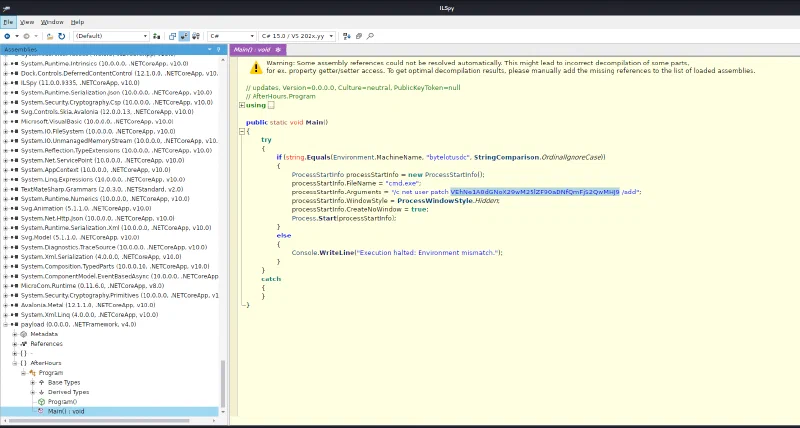800x428 pixels.
Task: Select the Main() : void tree item
Action: pos(110,412)
